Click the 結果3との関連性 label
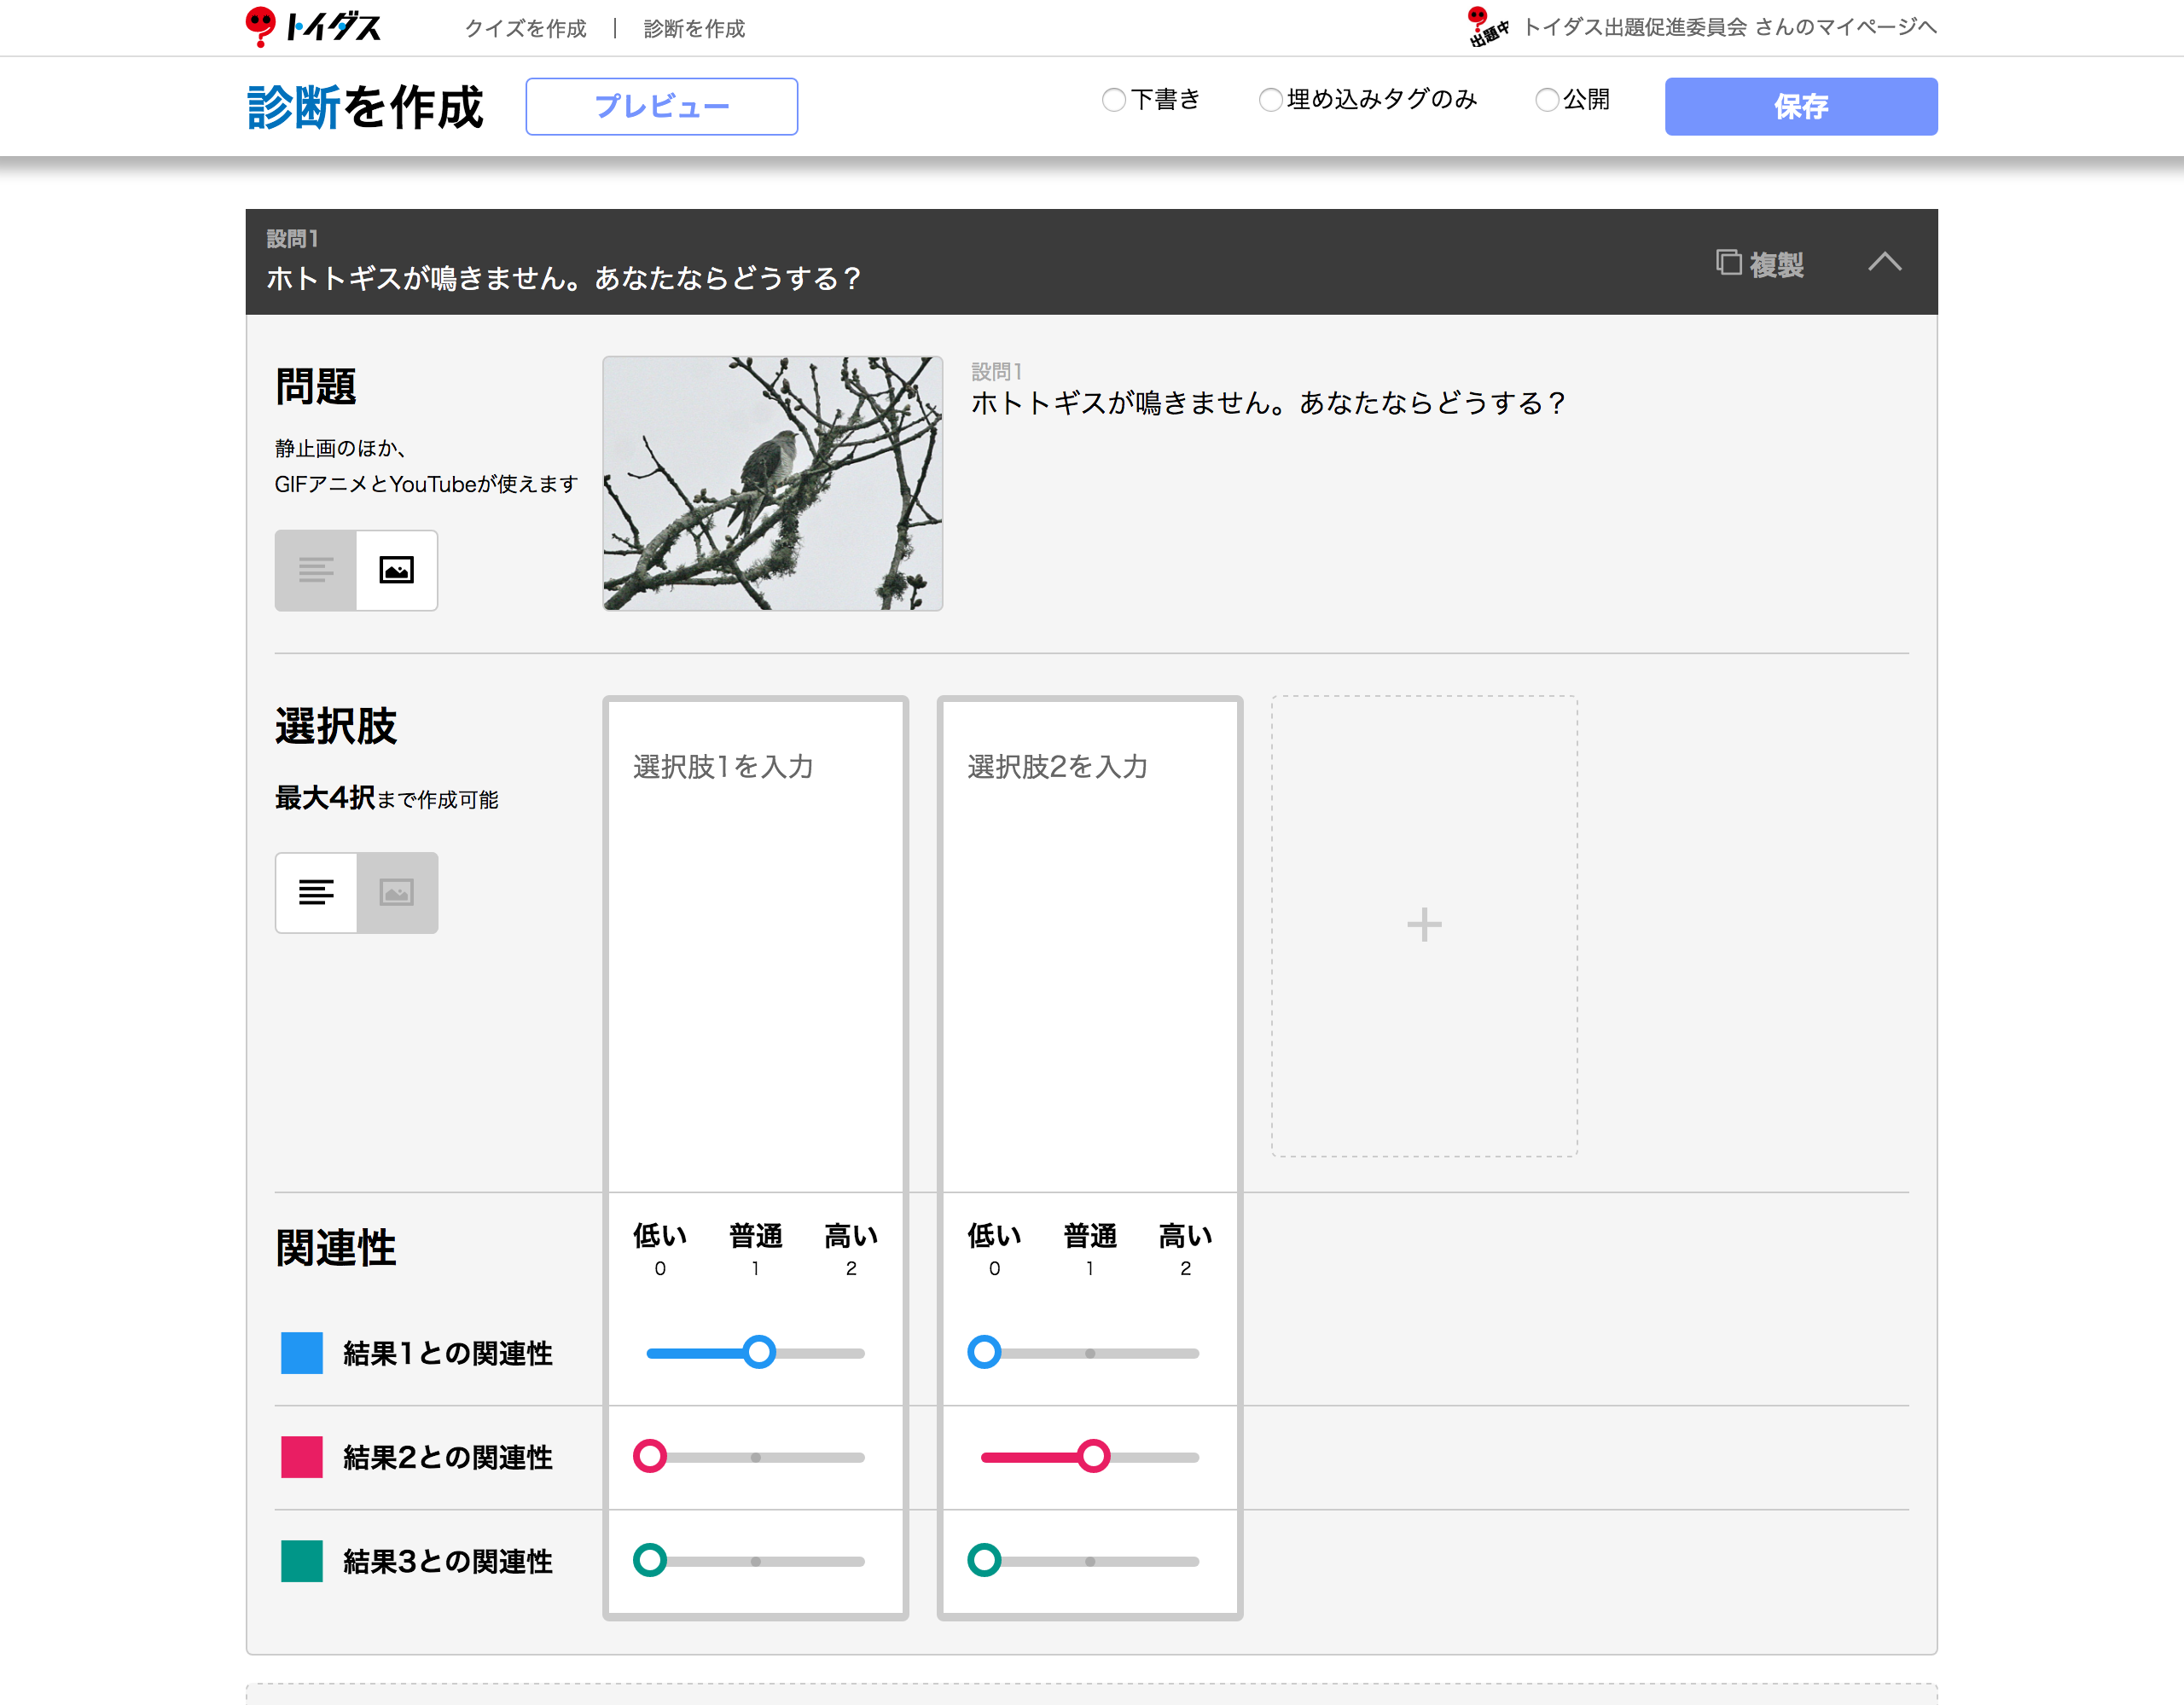 point(447,1561)
